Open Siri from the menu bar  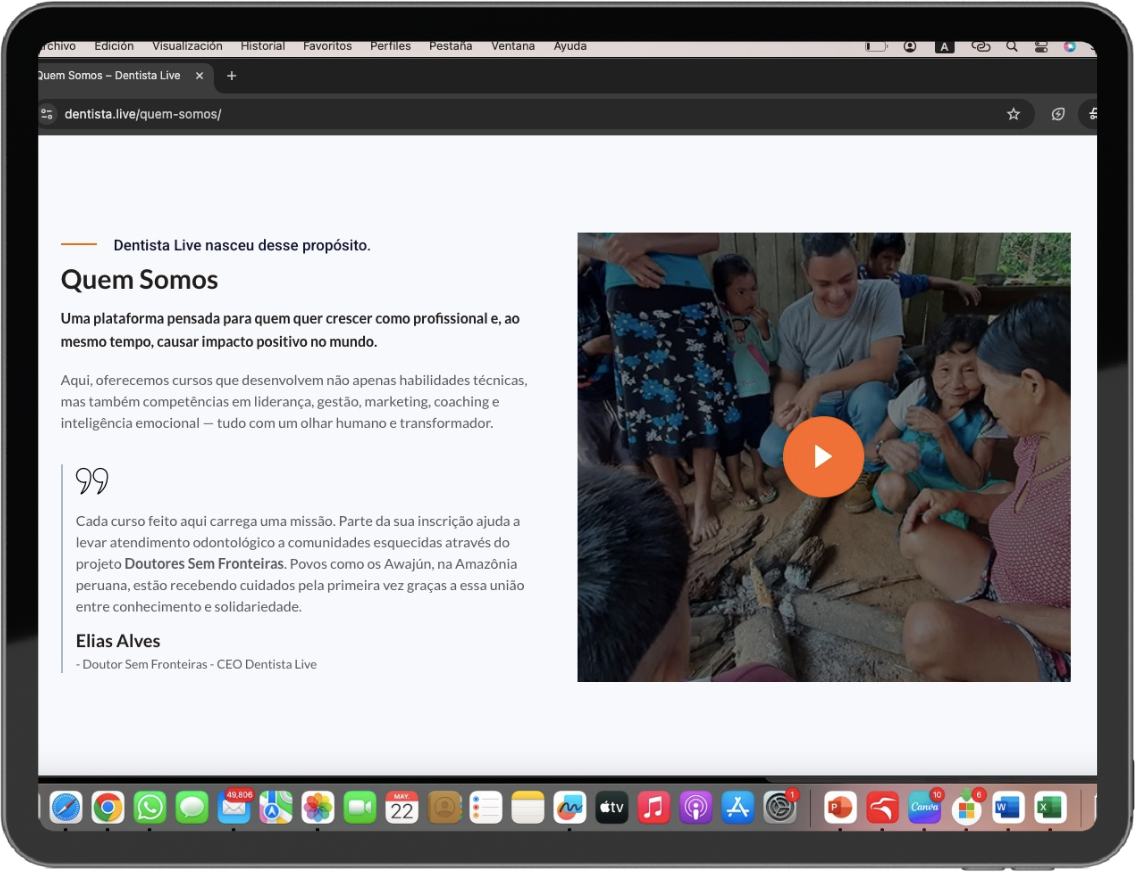pyautogui.click(x=1069, y=47)
